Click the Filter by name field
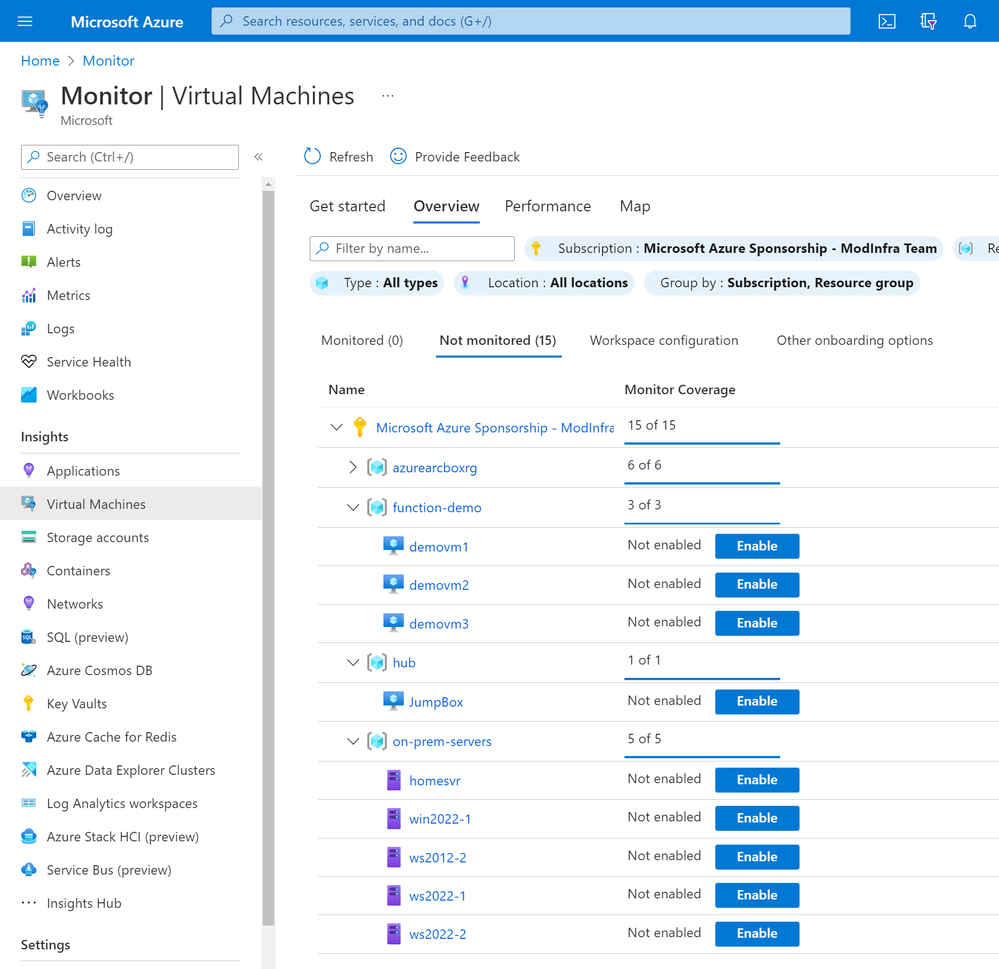This screenshot has width=999, height=969. click(412, 248)
